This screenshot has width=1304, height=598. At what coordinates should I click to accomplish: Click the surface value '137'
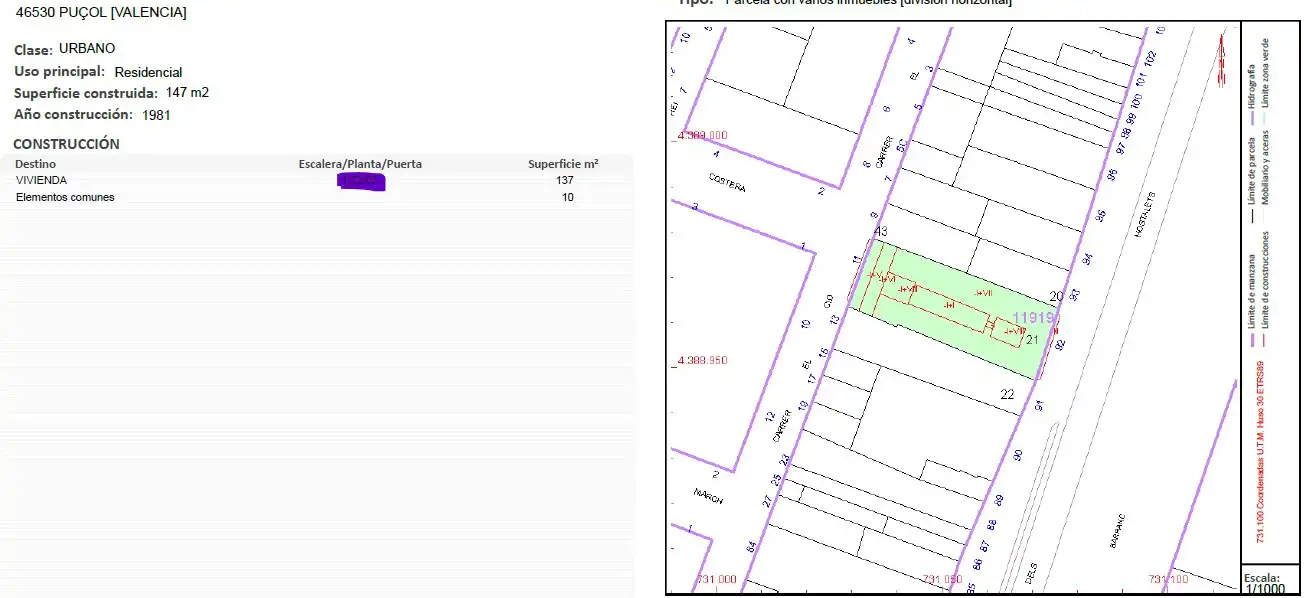565,180
